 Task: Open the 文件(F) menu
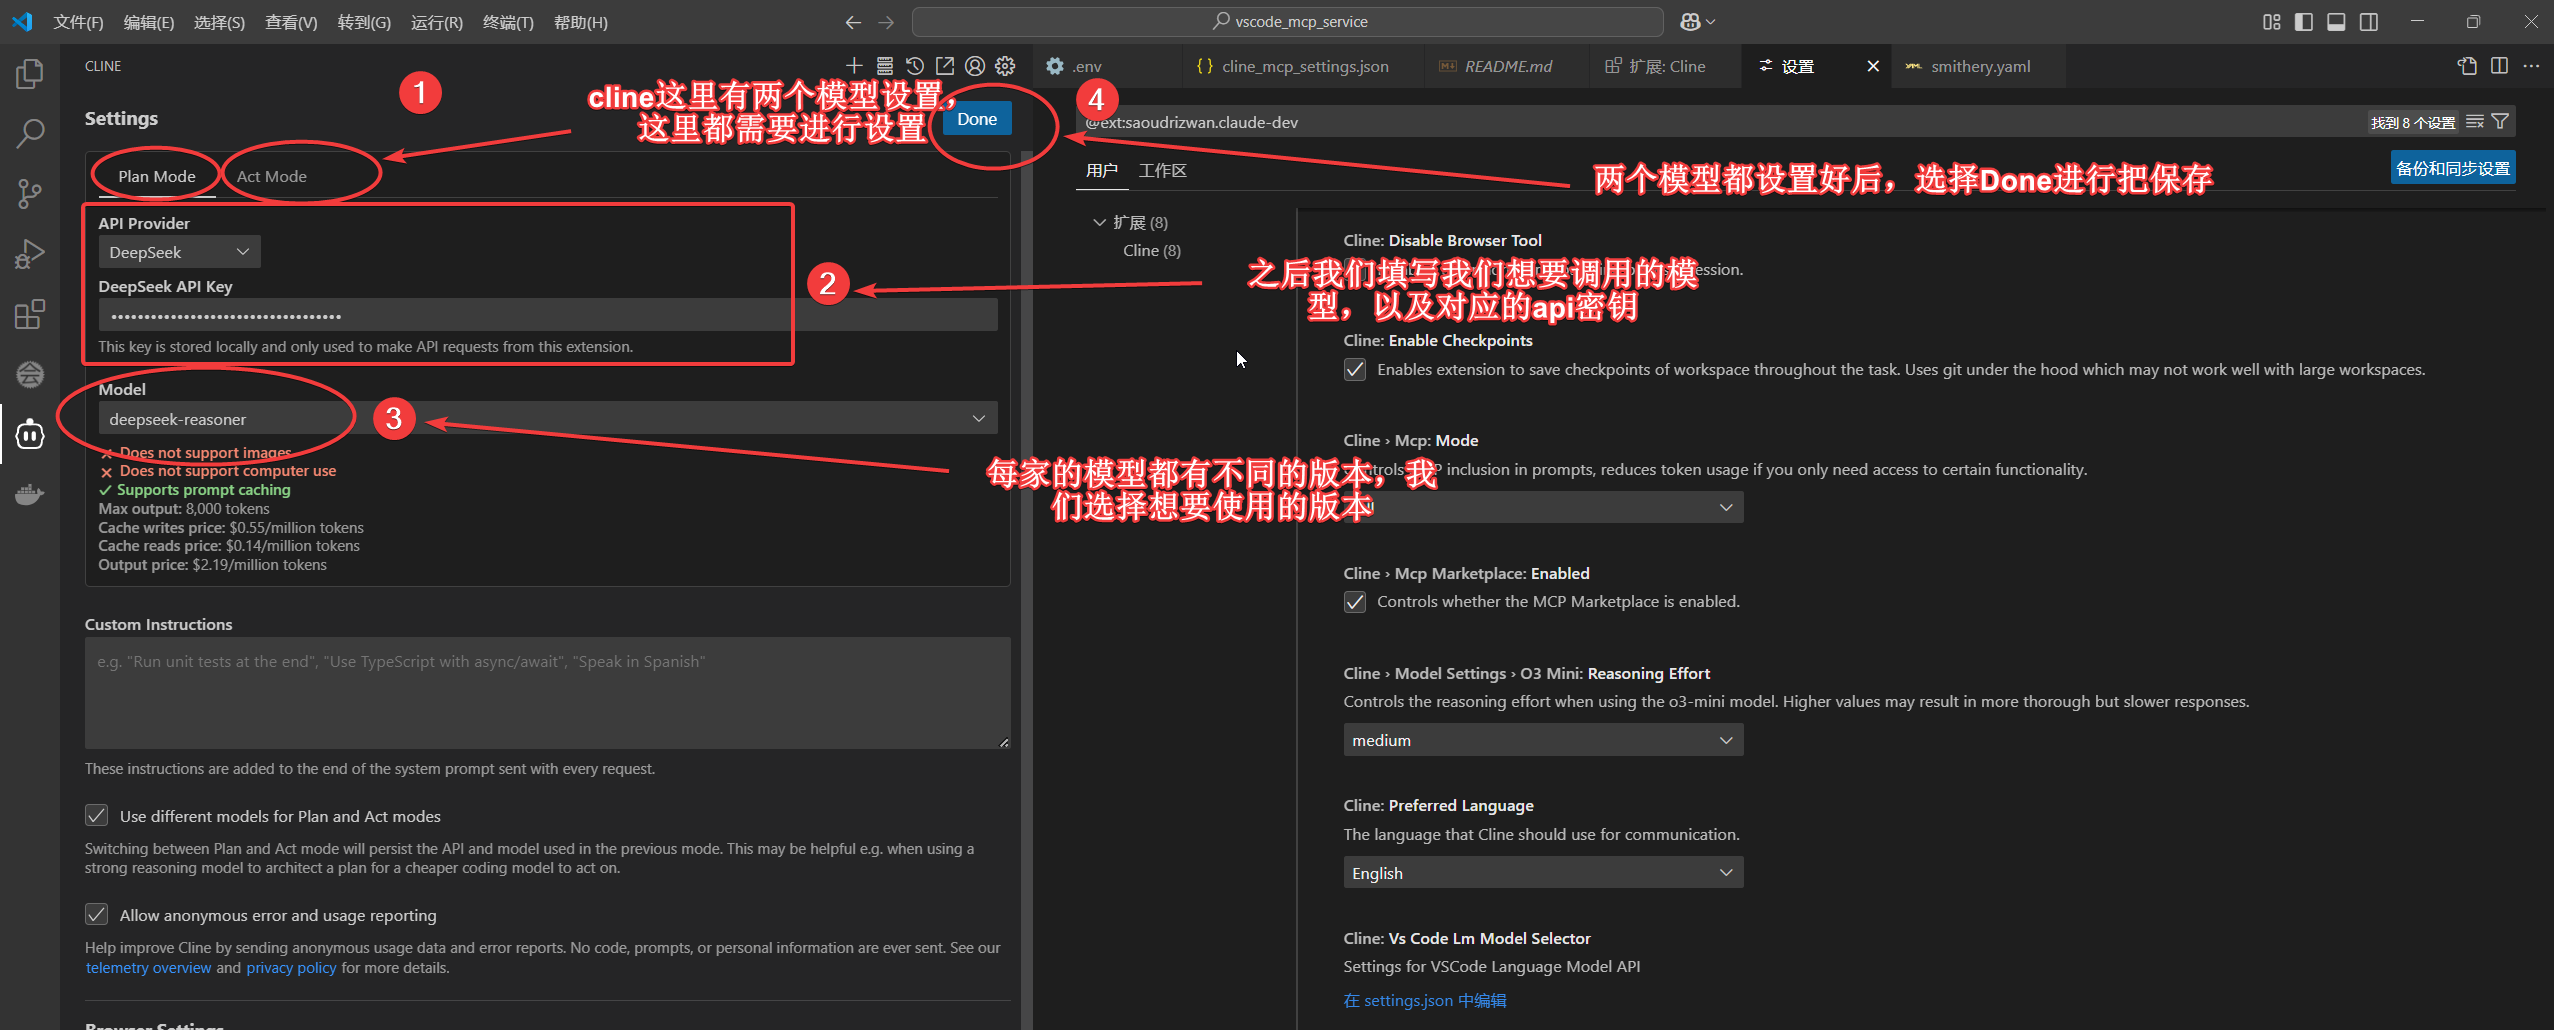78,22
